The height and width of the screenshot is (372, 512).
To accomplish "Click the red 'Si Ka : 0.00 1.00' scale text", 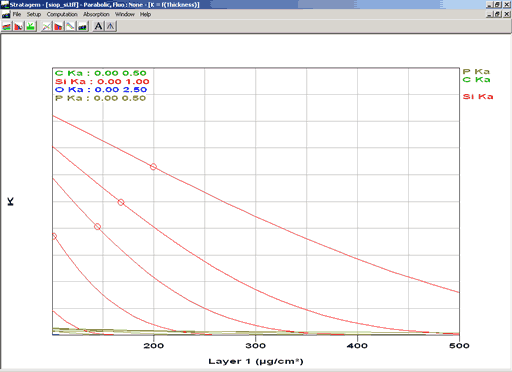I will click(x=102, y=82).
